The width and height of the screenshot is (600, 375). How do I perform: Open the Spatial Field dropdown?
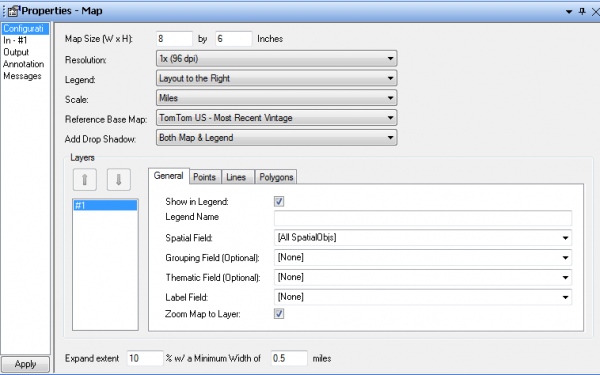(423, 238)
